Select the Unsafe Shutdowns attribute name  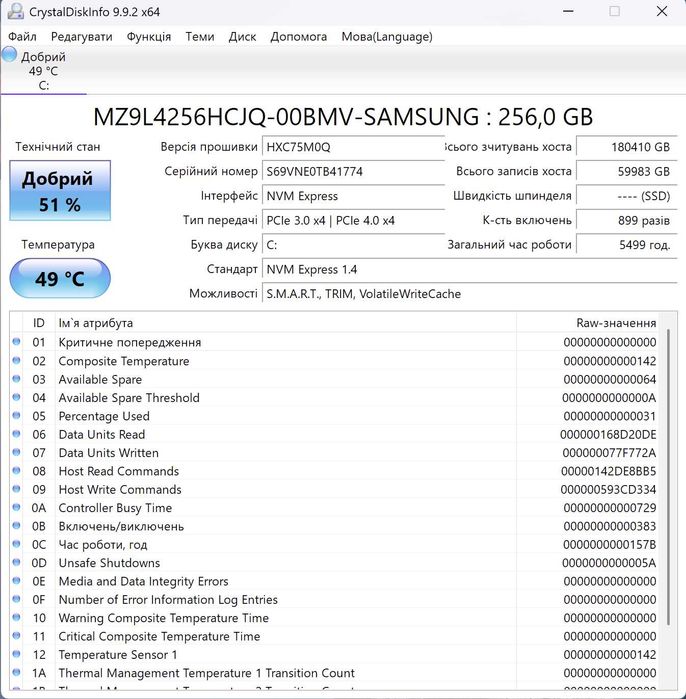tap(109, 563)
